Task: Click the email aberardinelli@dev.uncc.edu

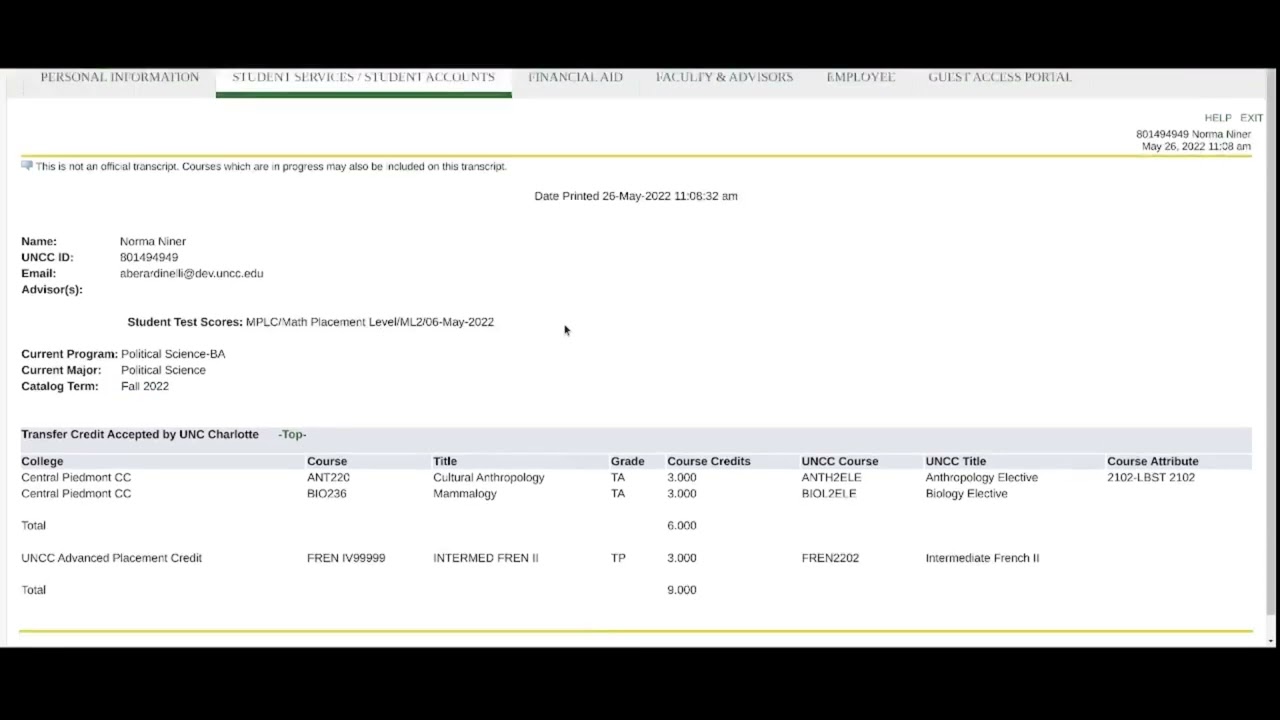Action: (191, 273)
